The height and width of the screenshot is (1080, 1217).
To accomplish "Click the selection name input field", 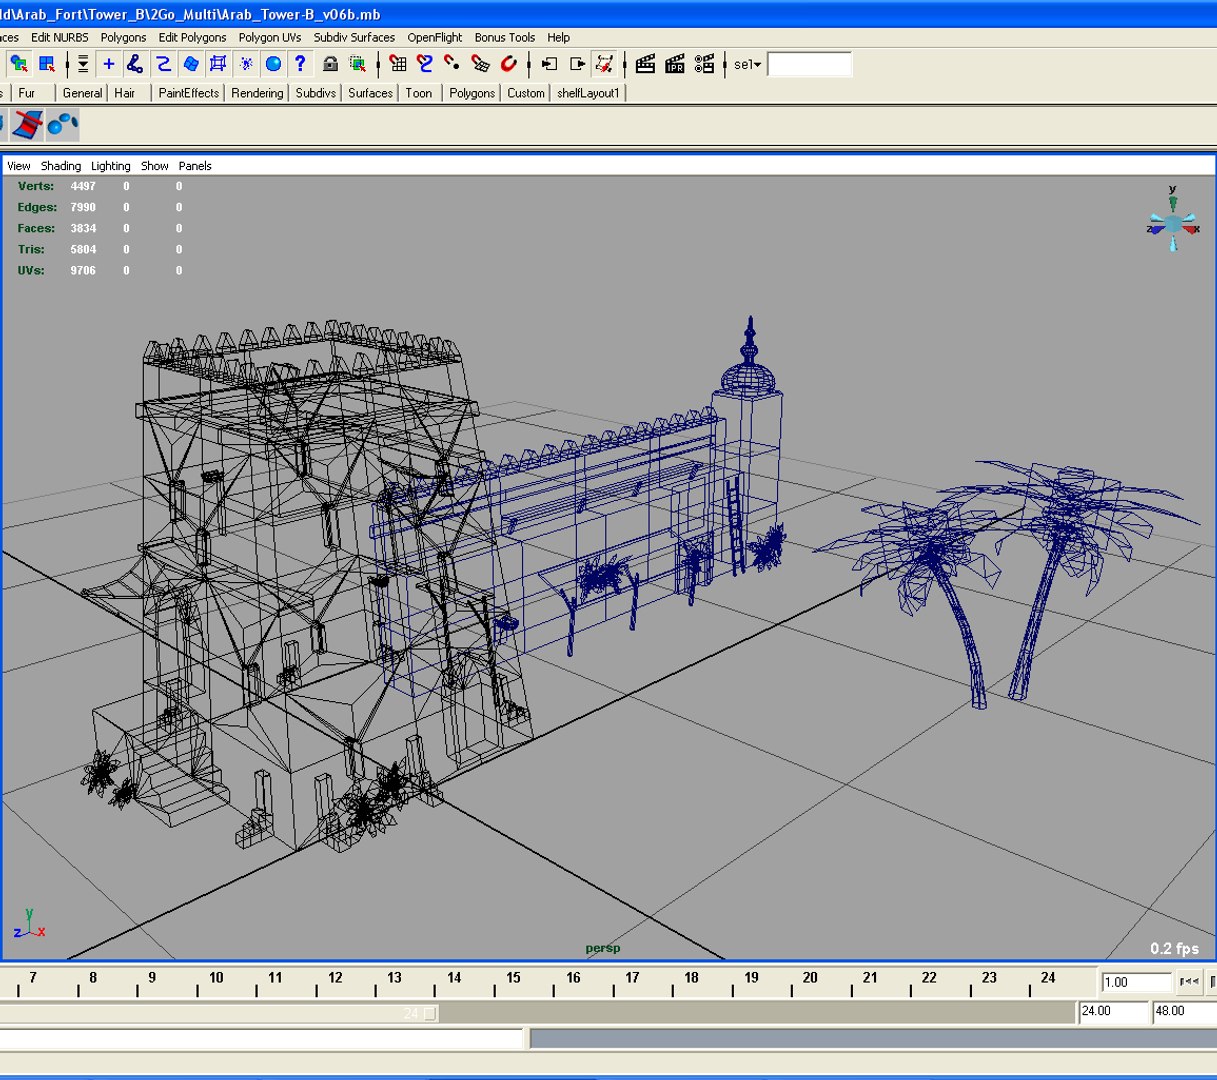I will (x=809, y=65).
